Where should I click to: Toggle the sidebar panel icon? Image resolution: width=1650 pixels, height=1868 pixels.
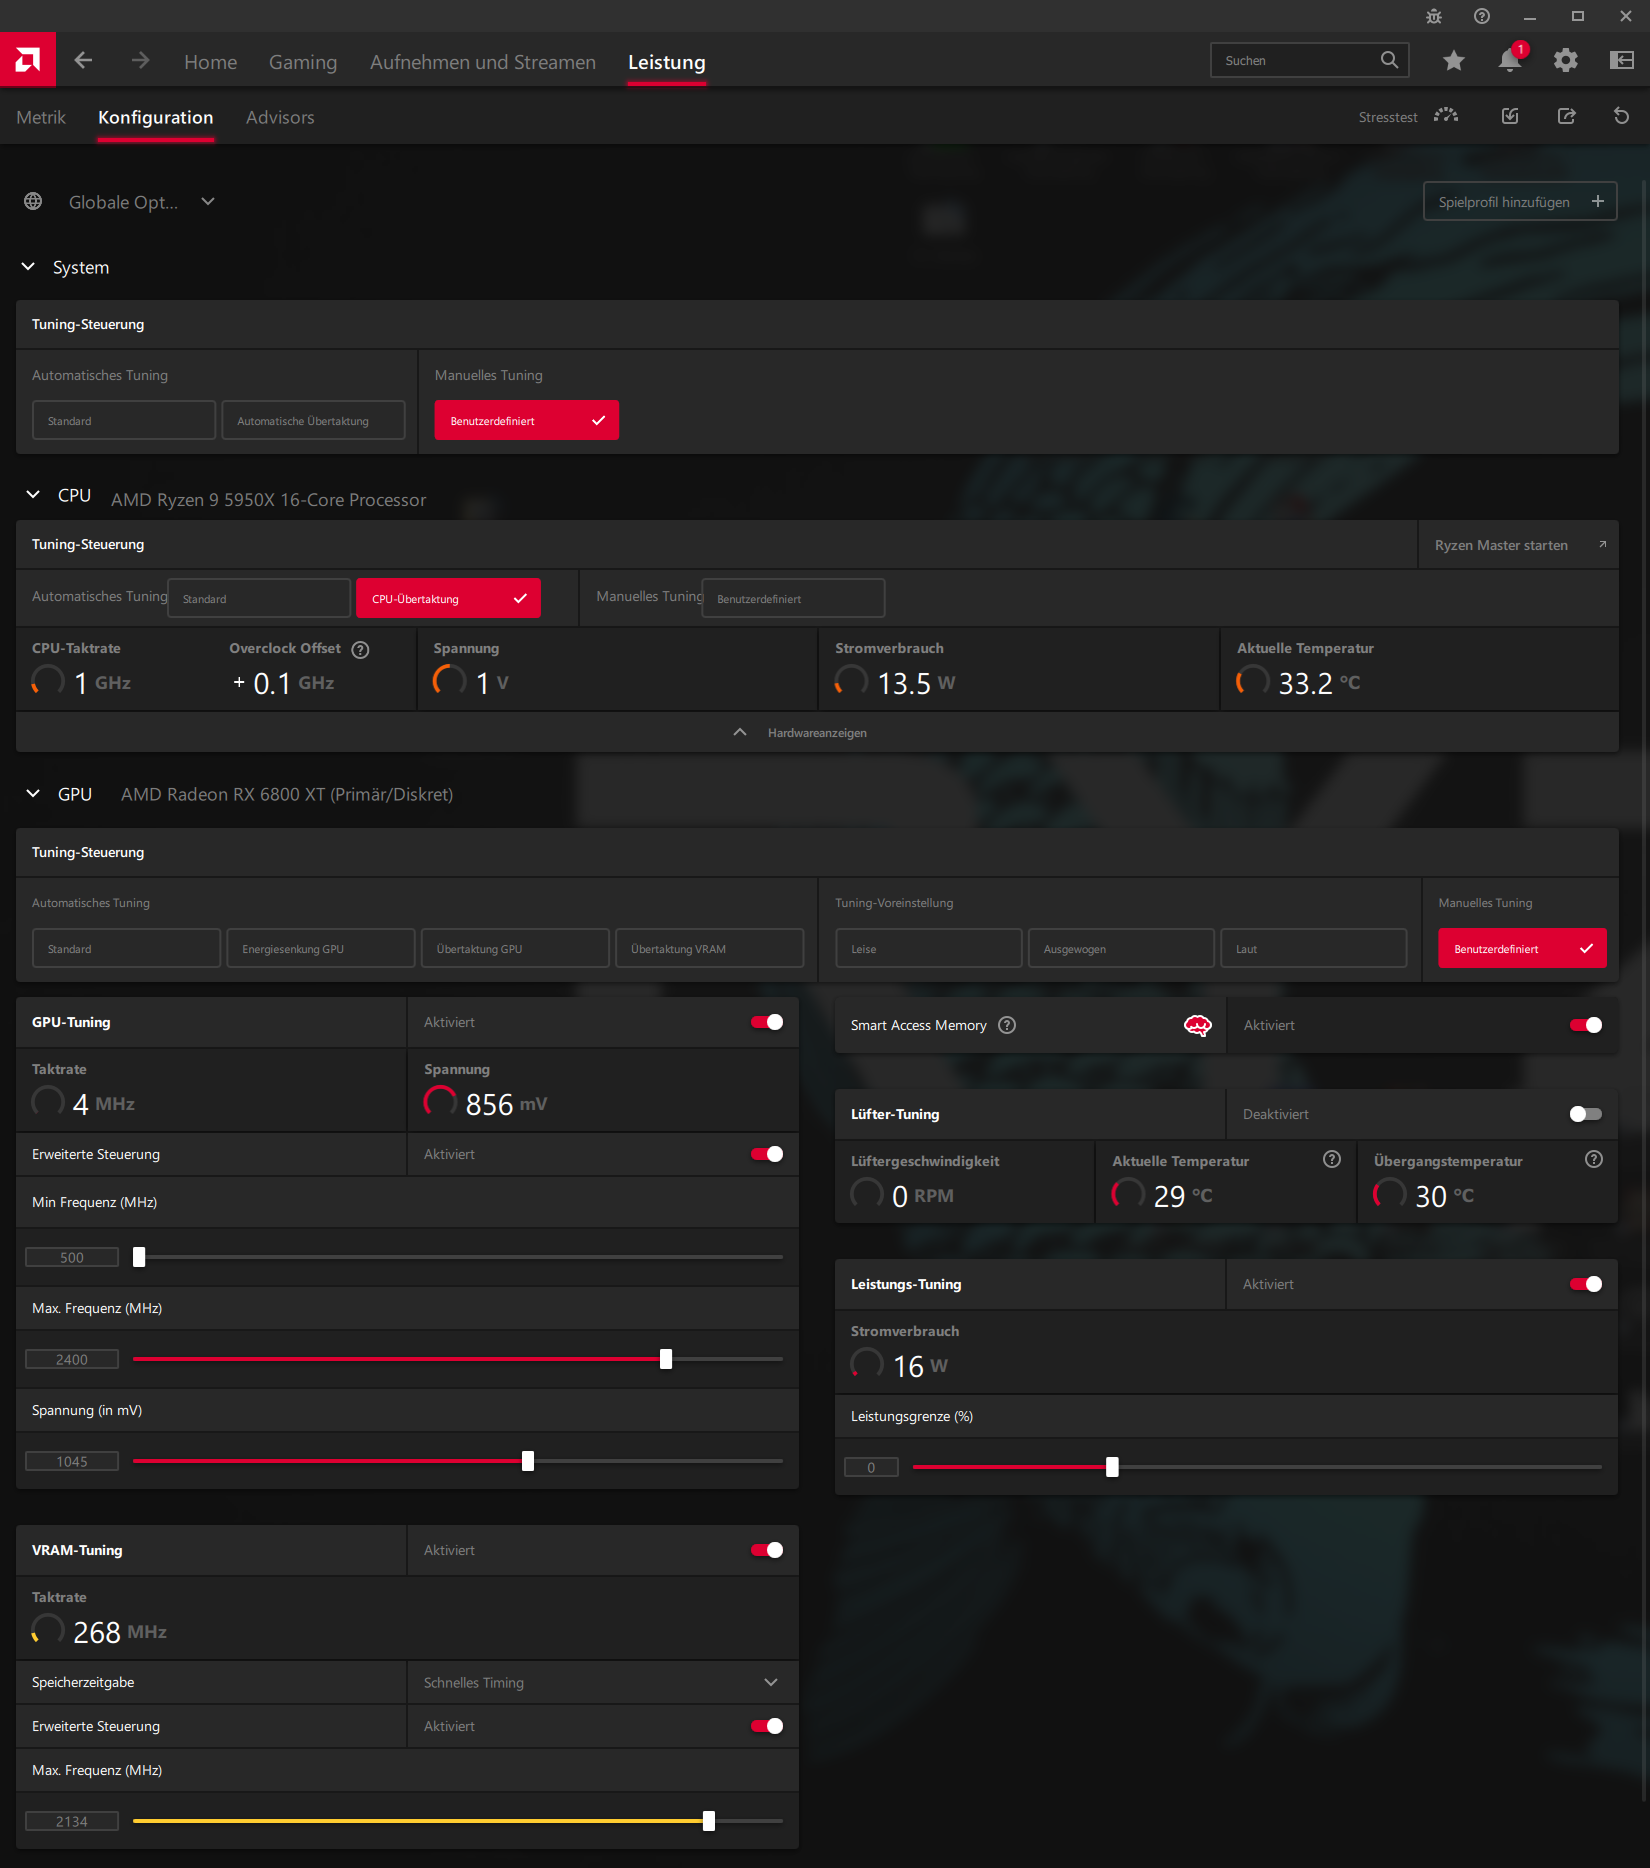[x=1622, y=61]
